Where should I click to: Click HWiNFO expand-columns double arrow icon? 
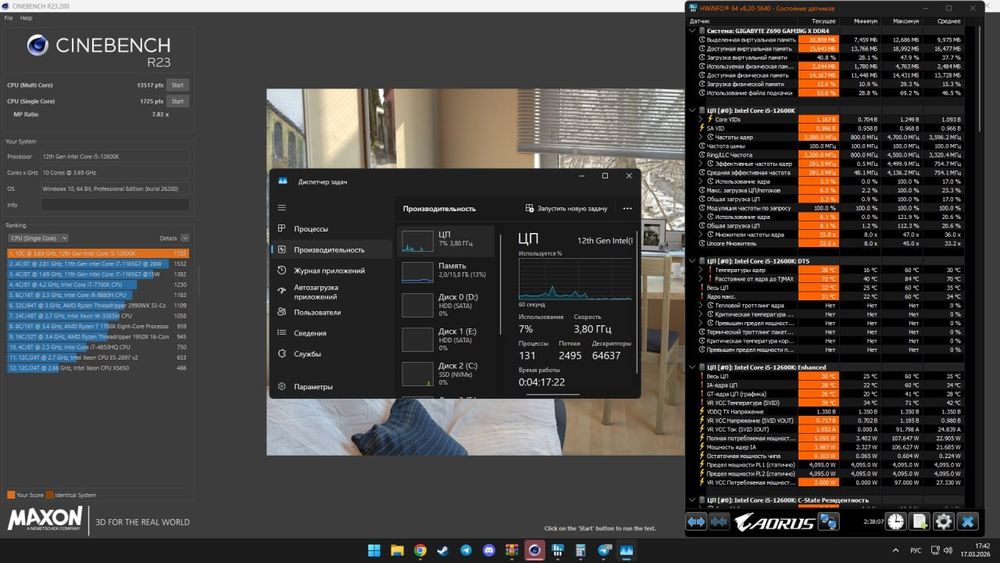696,522
